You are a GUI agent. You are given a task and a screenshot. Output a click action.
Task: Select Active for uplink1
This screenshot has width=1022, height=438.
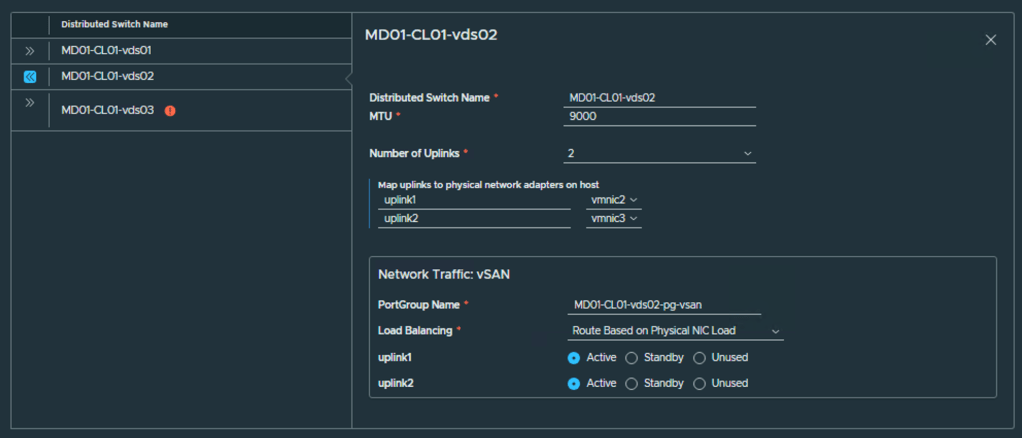(574, 357)
